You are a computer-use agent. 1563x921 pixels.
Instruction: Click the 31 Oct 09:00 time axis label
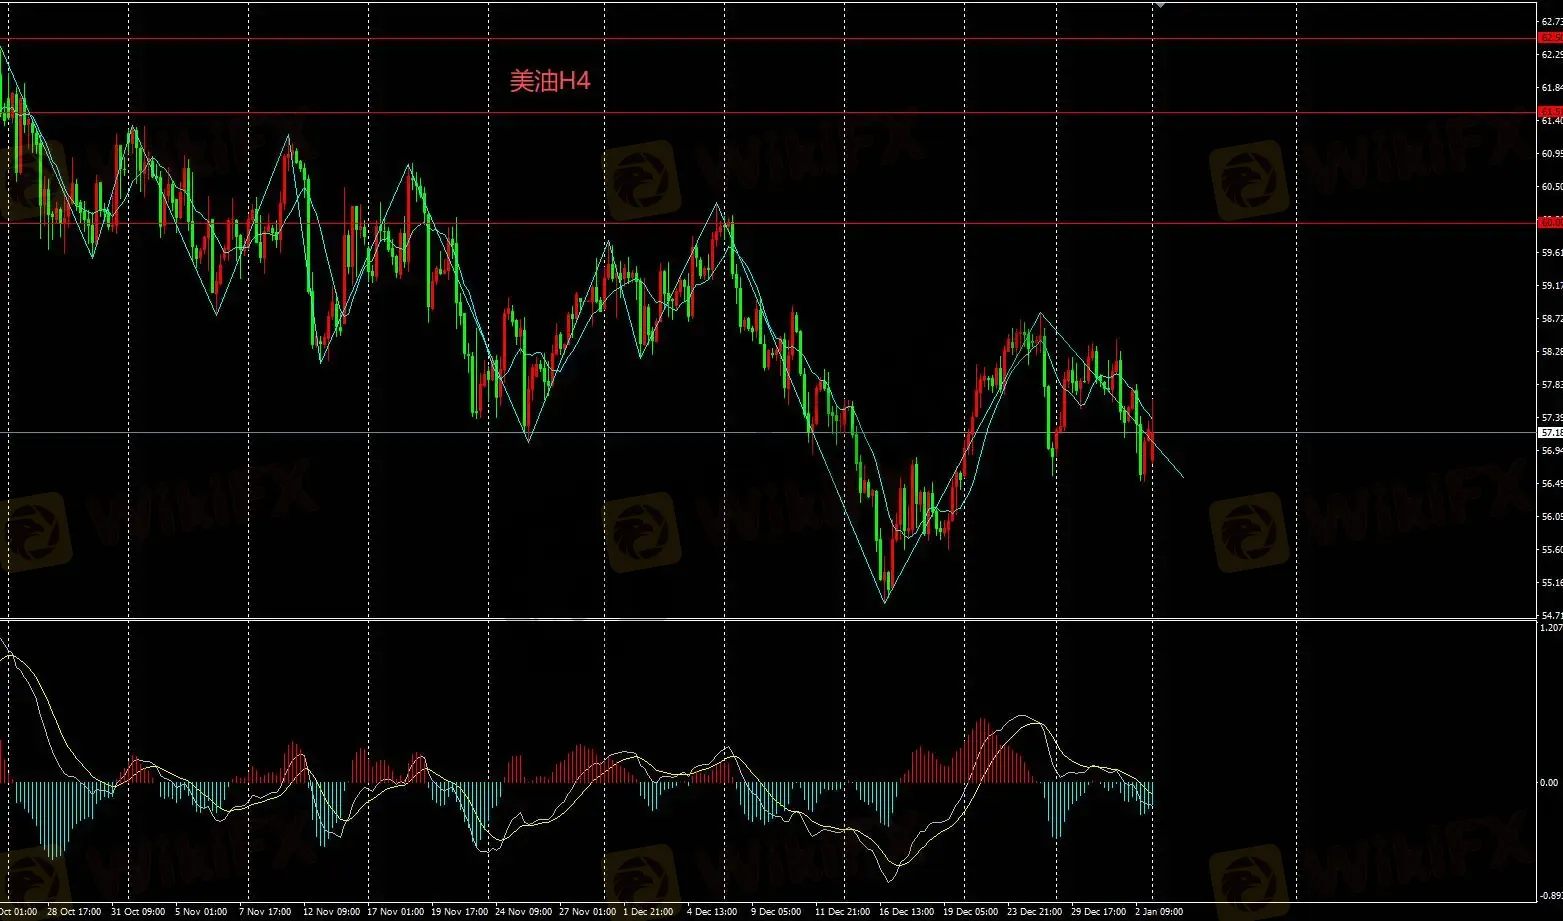(138, 912)
